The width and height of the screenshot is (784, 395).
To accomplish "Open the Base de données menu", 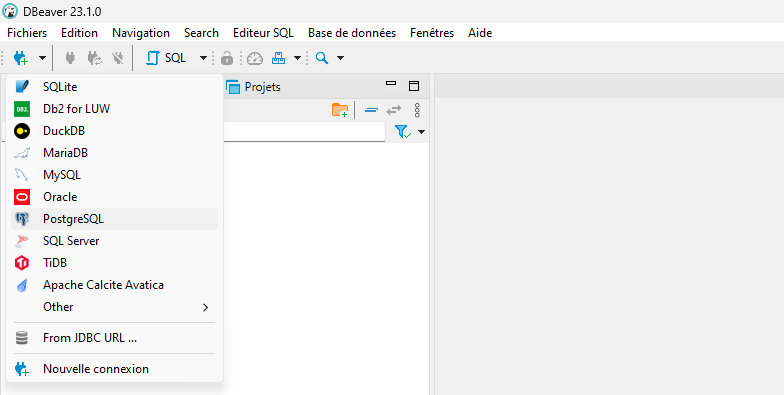I will pos(352,33).
